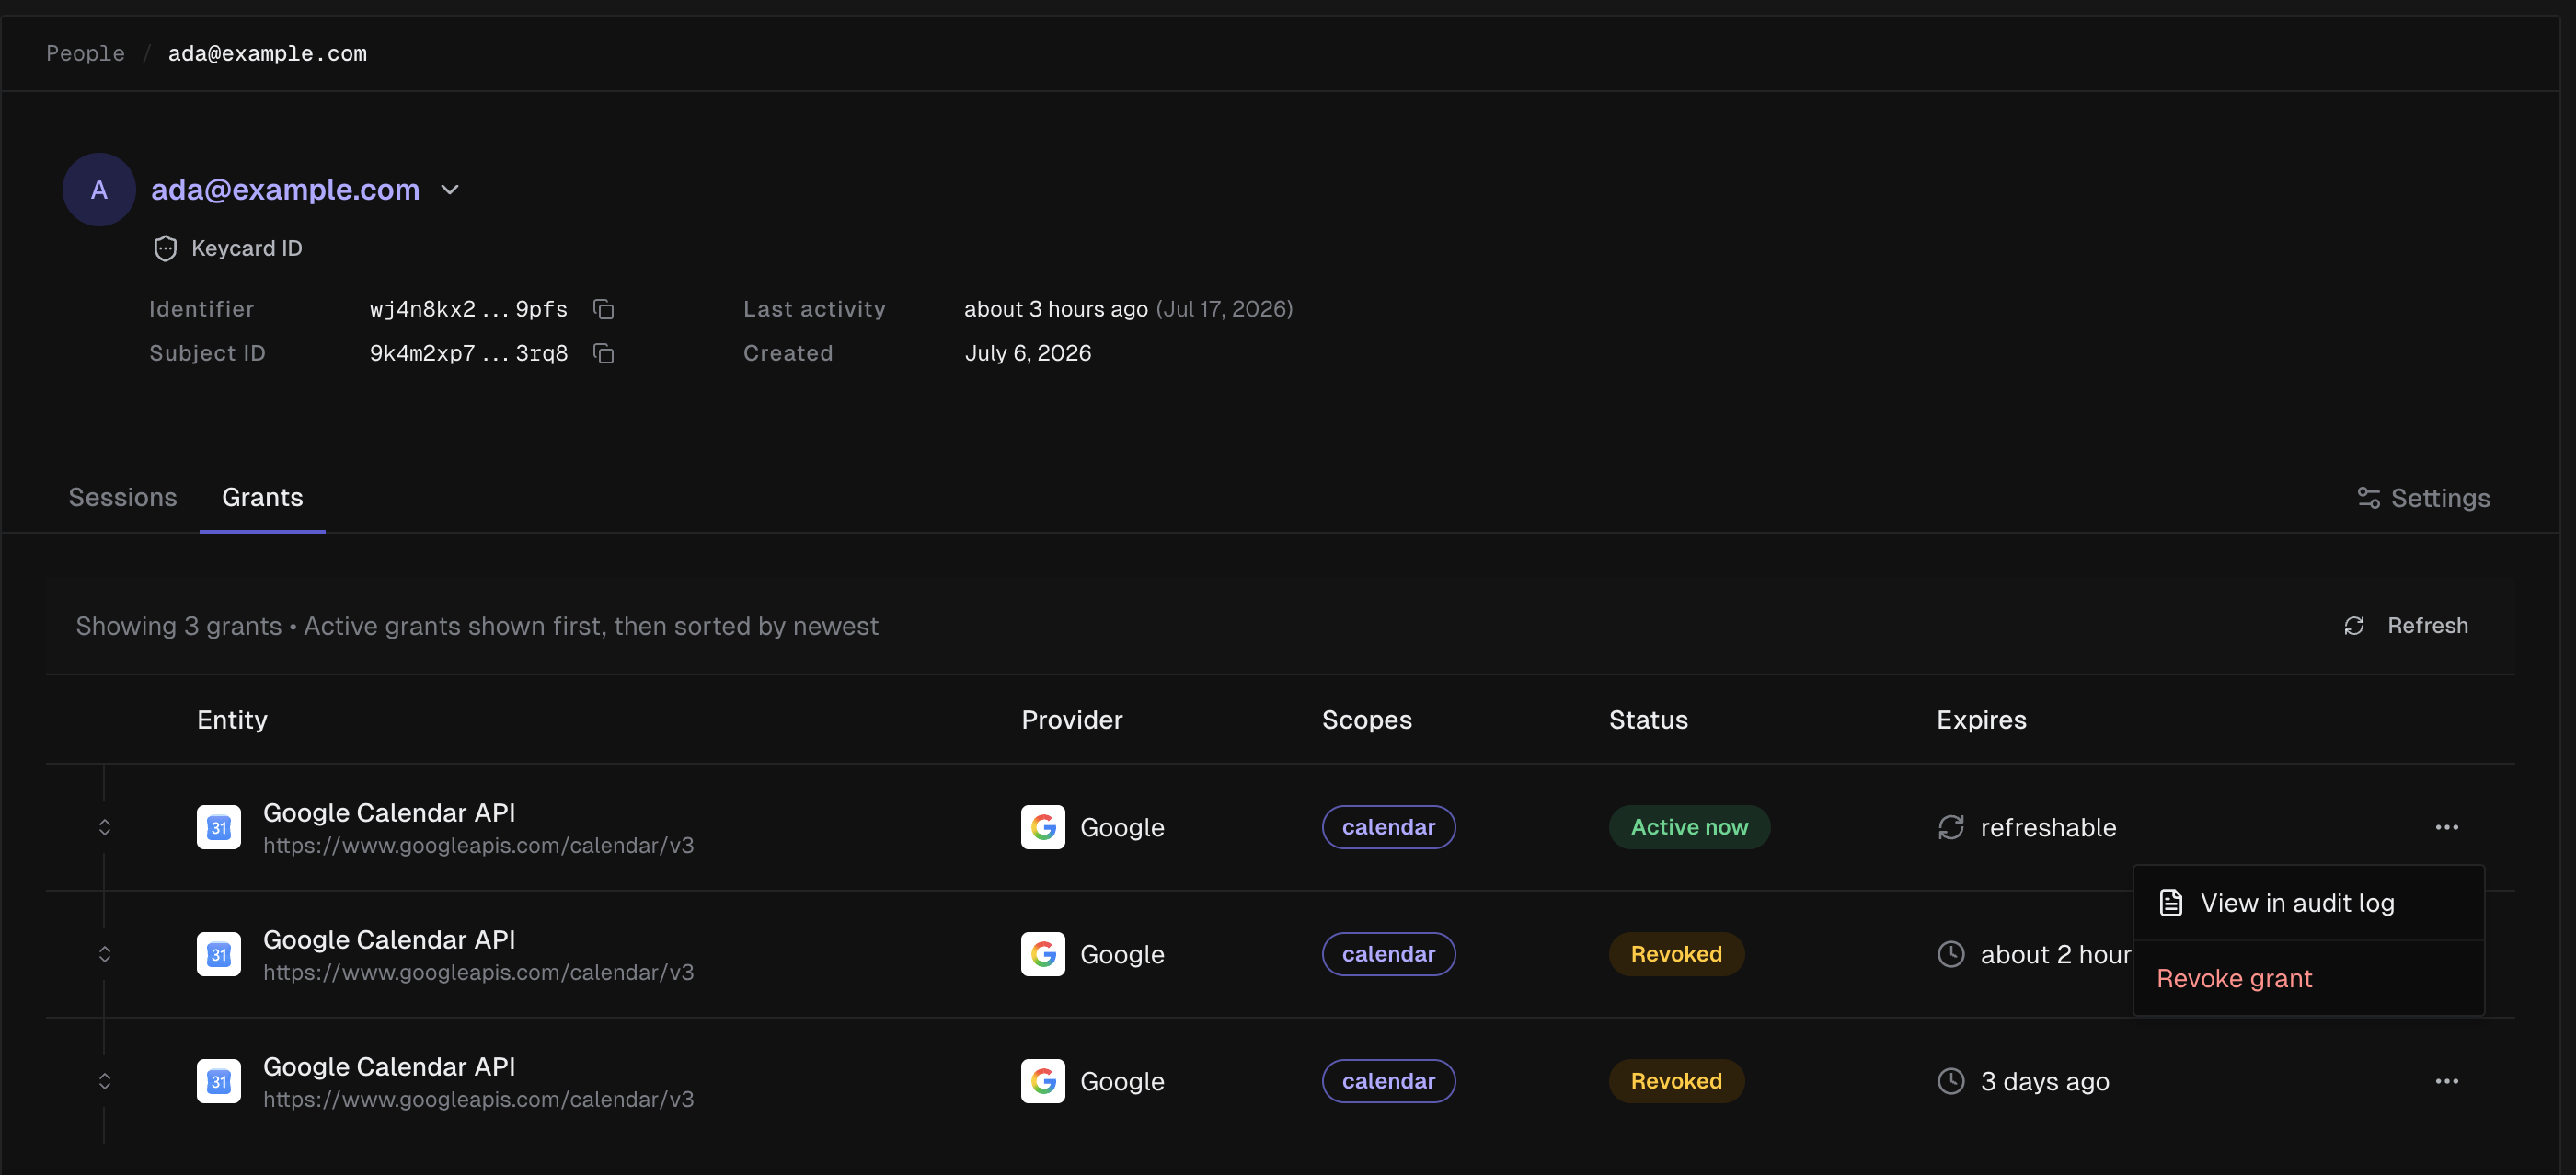Copy the Identifier value icon
Image resolution: width=2576 pixels, height=1175 pixels.
[x=603, y=309]
